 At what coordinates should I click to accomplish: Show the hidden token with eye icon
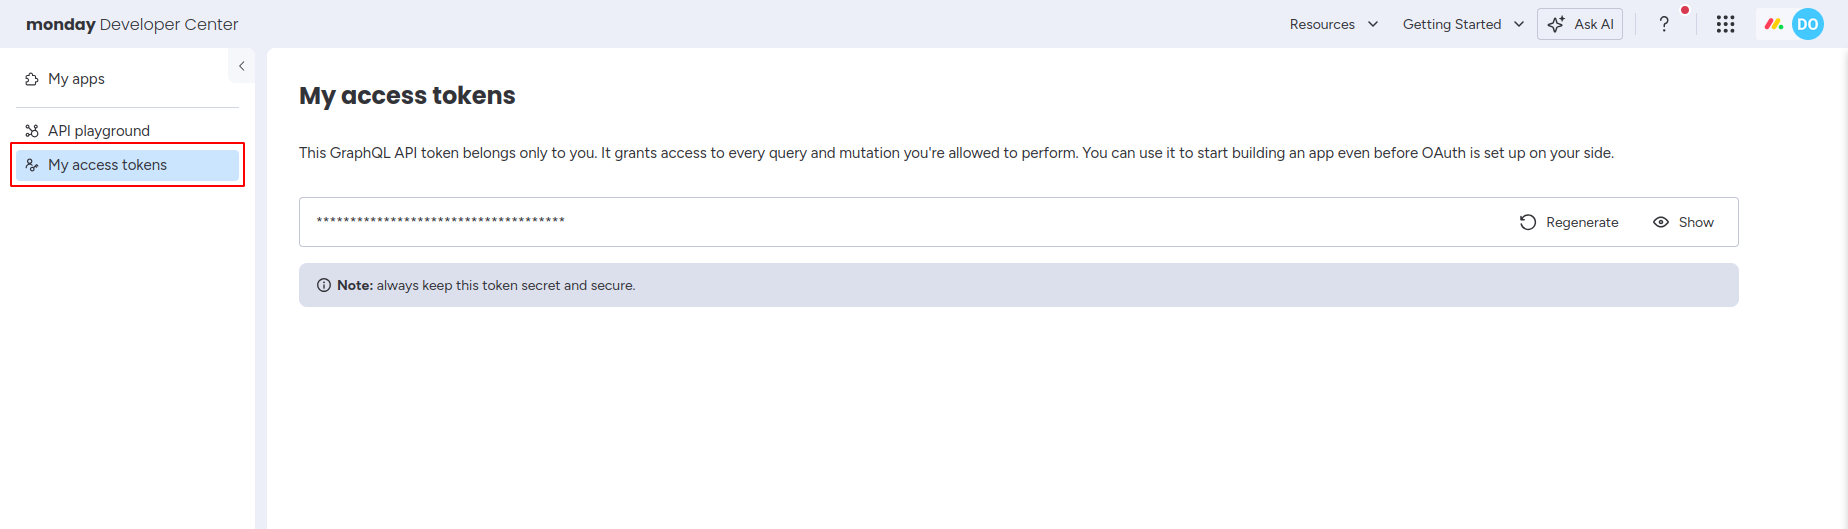click(1661, 222)
